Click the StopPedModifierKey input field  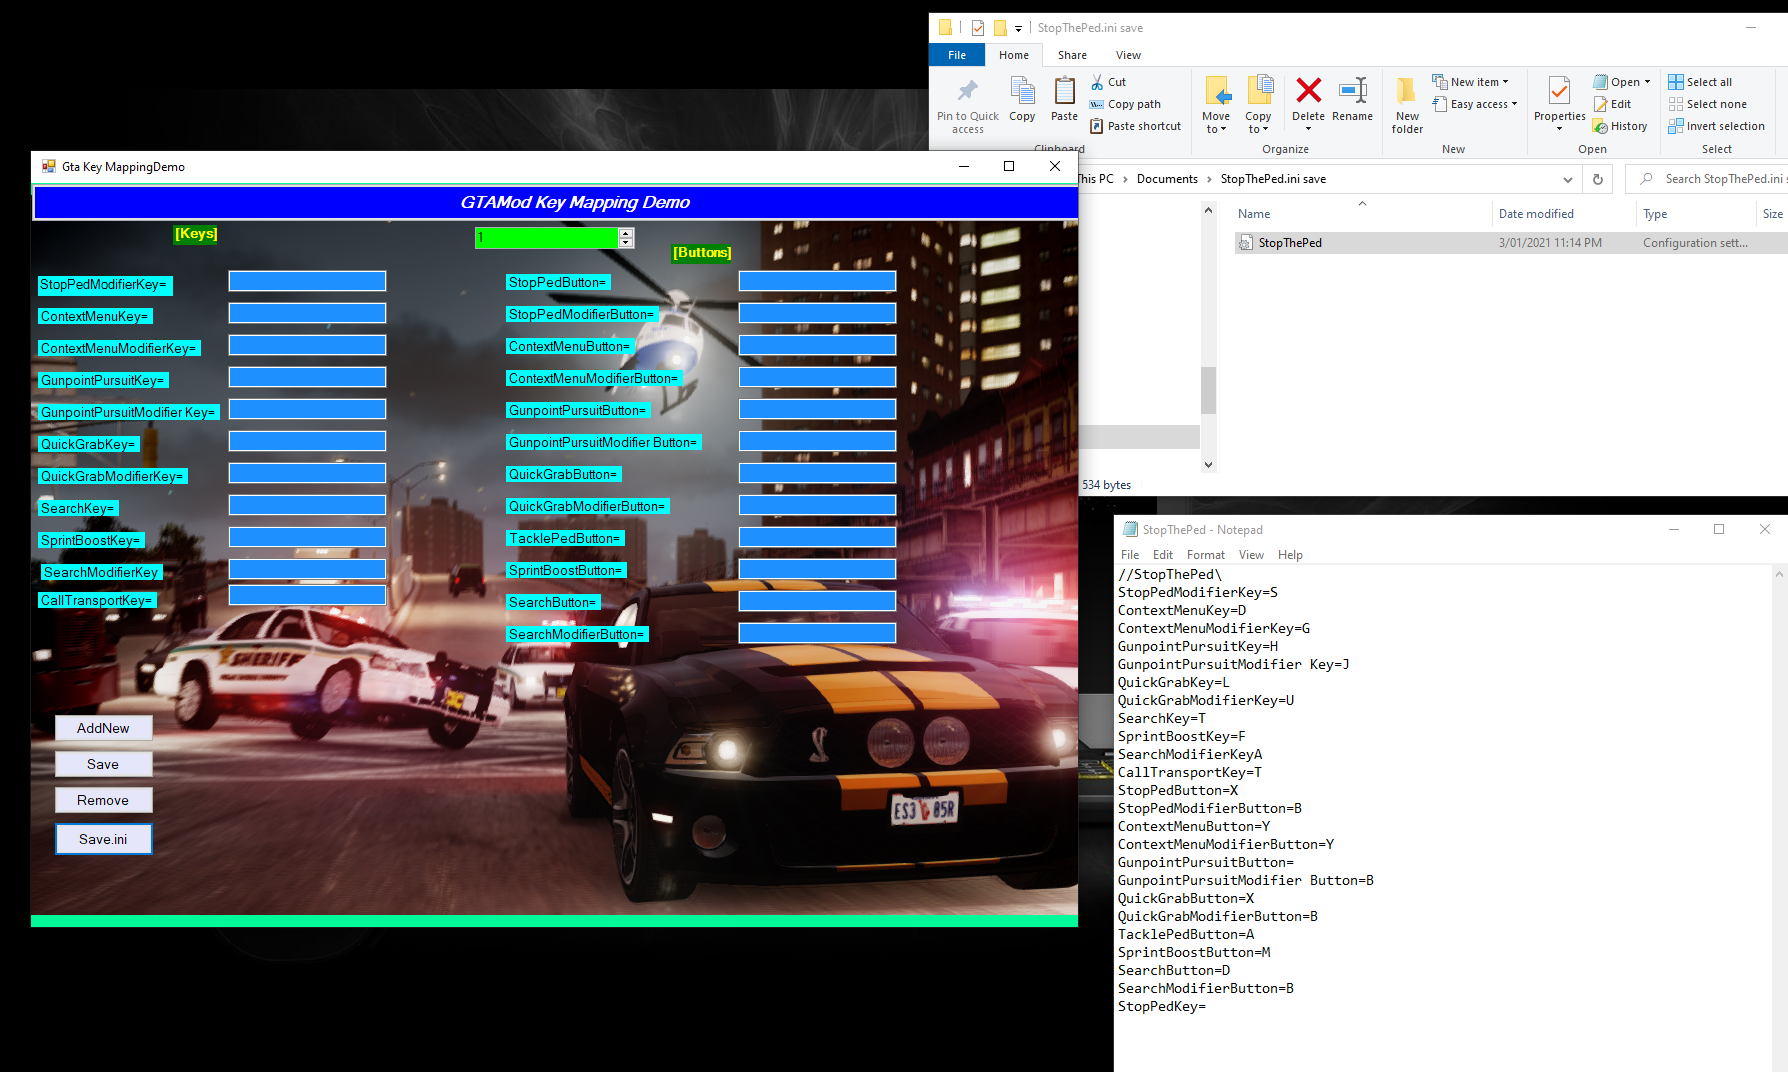click(x=307, y=282)
